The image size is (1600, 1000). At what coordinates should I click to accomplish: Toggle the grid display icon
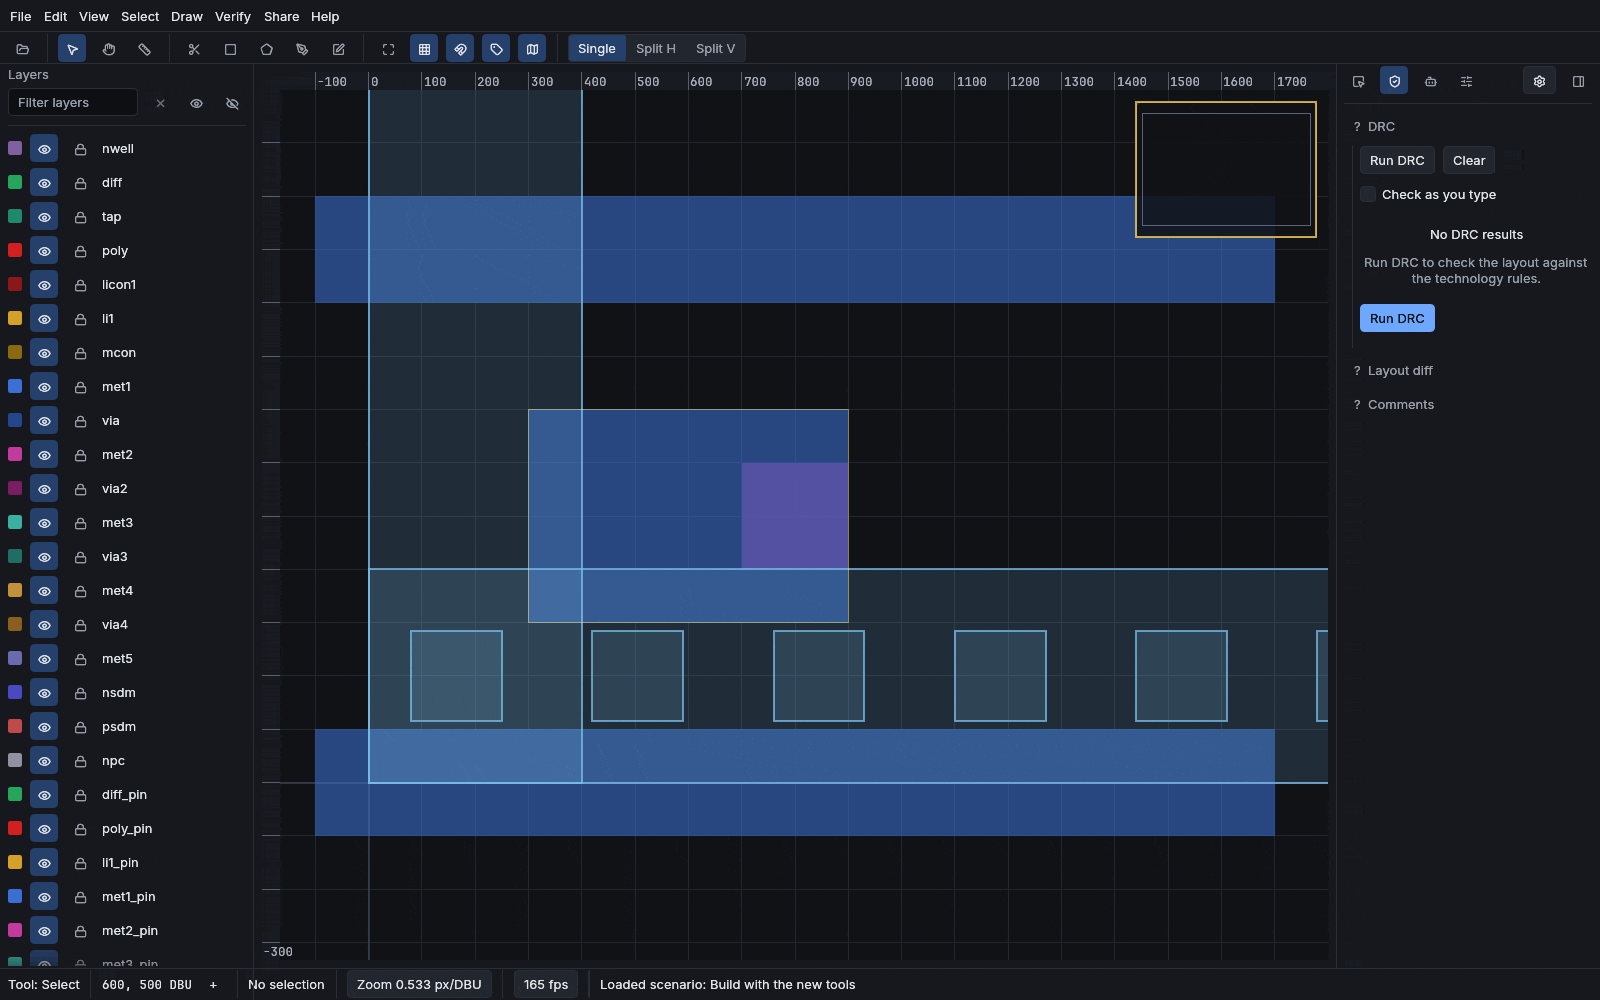[x=424, y=49]
